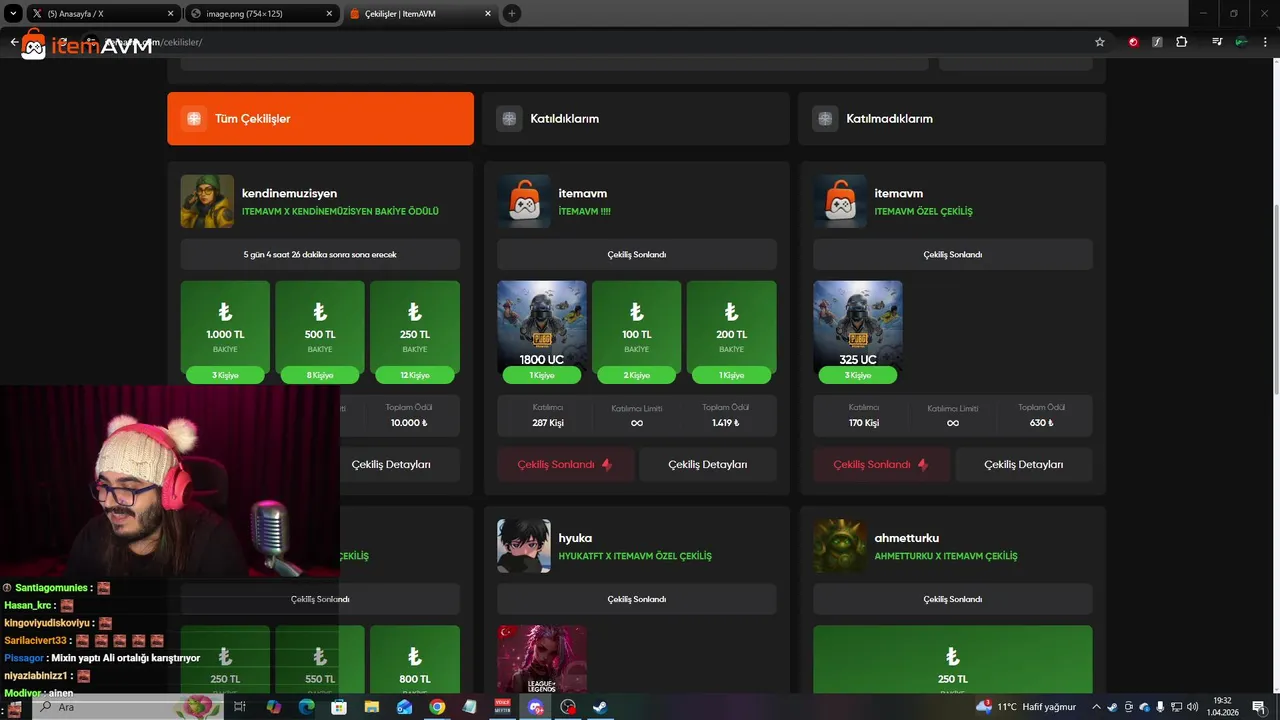Screen dimensions: 1280x720
Task: Open the weather widget showing 11°C
Action: [x=1027, y=707]
